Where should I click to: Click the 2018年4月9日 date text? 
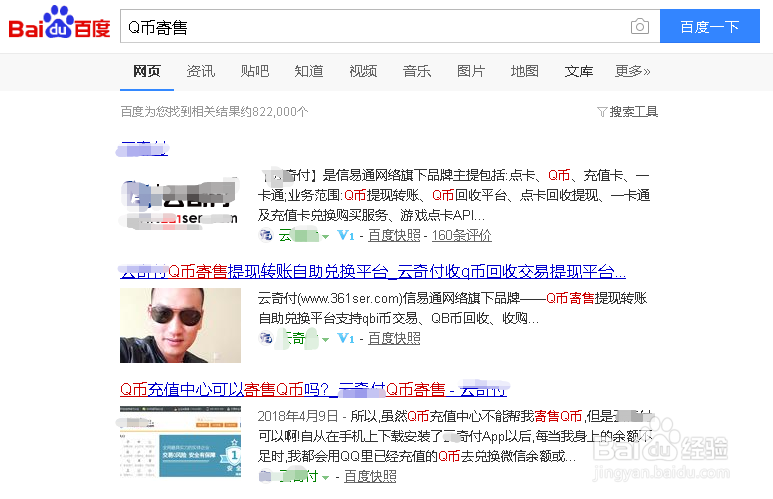[x=297, y=417]
